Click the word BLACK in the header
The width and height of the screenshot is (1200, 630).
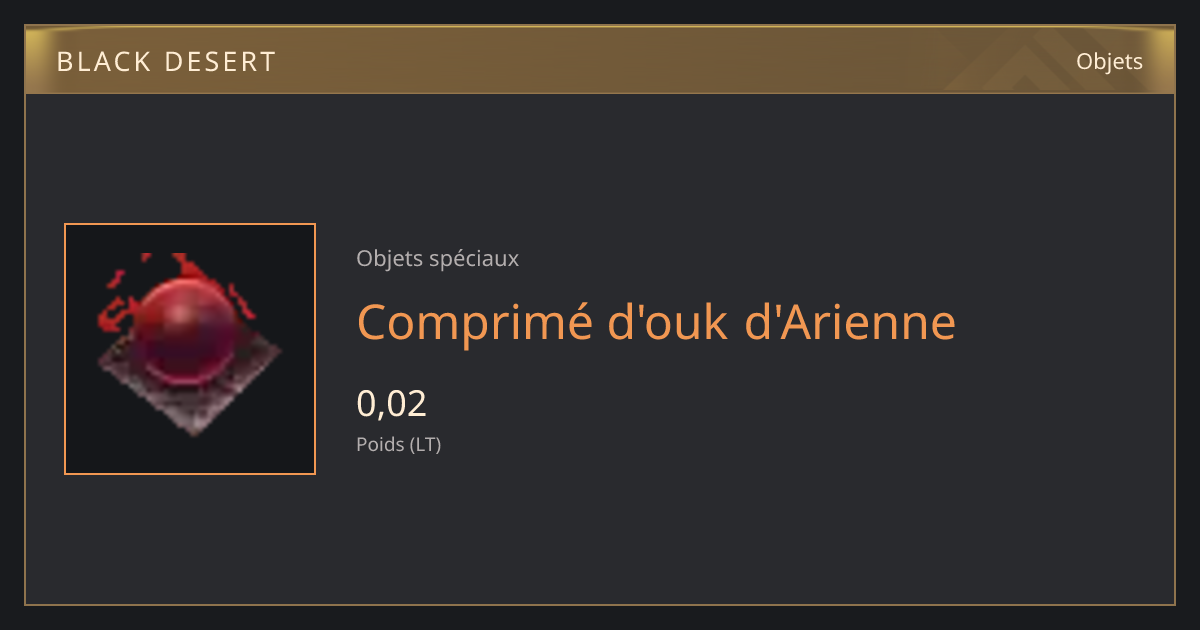click(x=101, y=62)
